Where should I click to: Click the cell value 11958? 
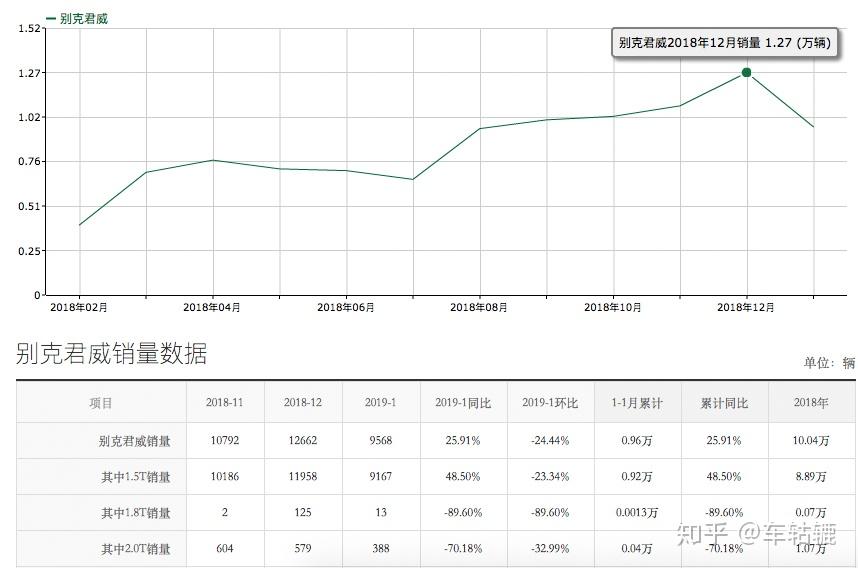303,477
